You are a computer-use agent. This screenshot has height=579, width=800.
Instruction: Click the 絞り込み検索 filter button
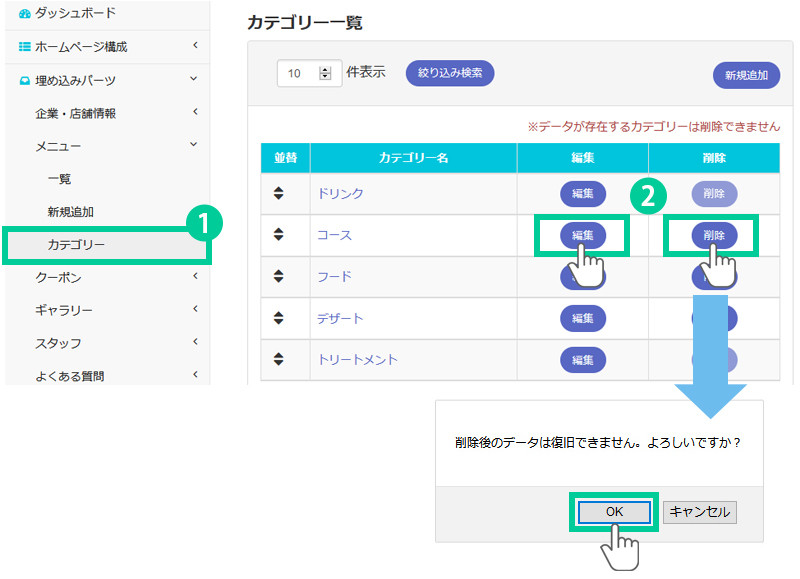450,73
